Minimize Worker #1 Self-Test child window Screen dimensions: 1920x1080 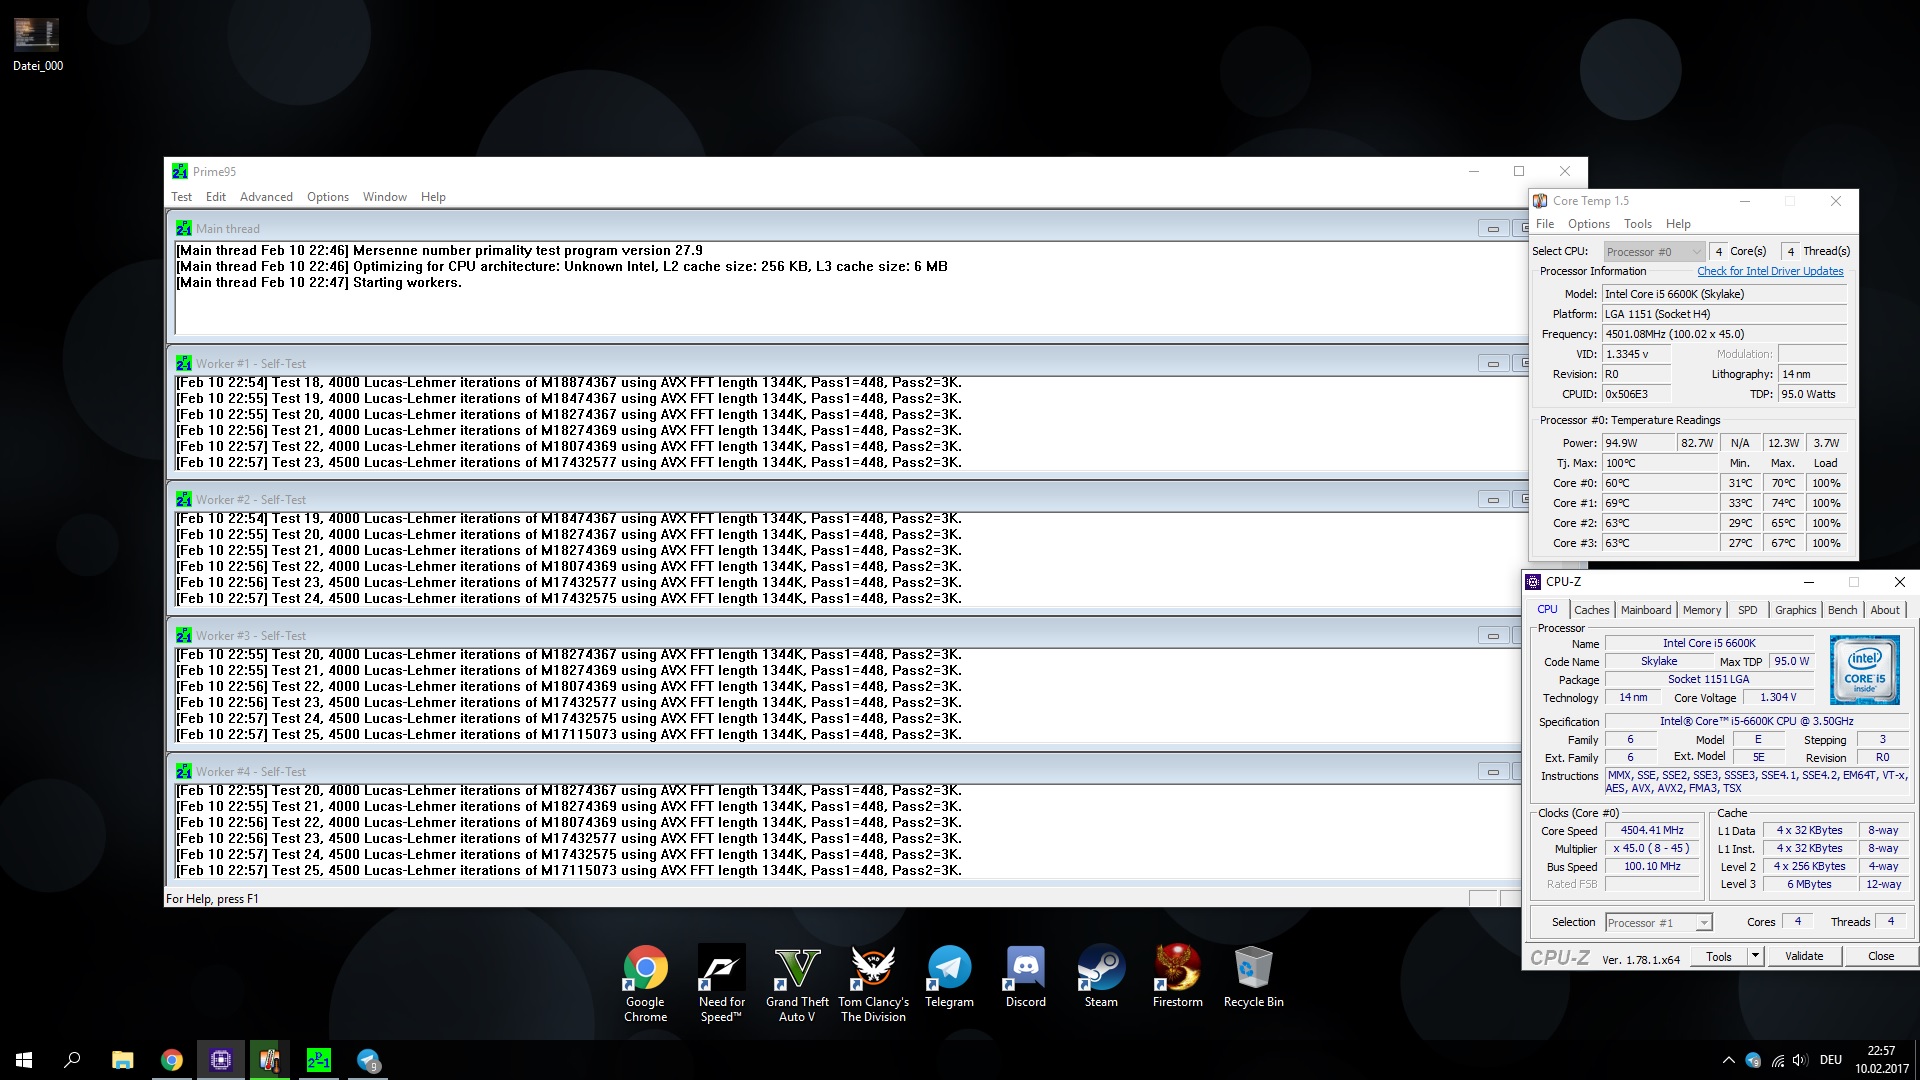pyautogui.click(x=1492, y=364)
